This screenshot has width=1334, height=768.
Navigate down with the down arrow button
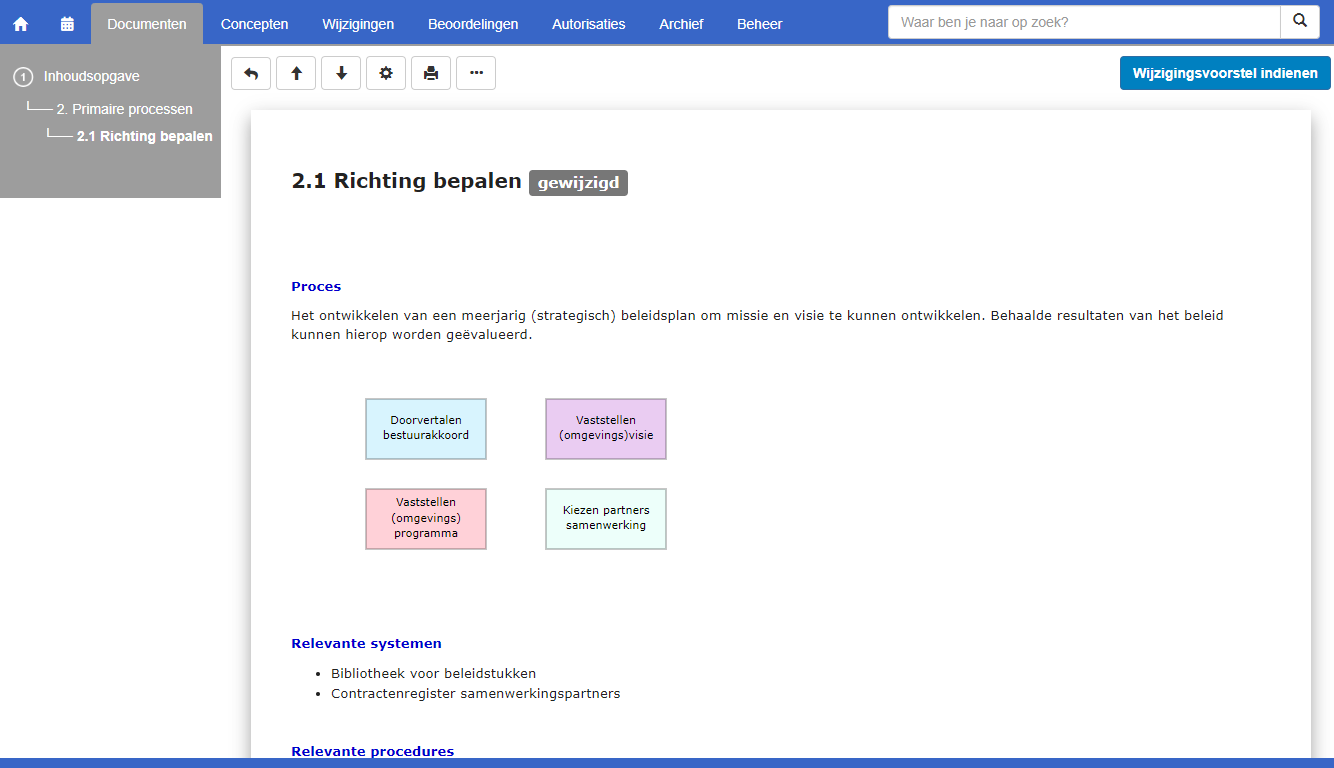coord(341,73)
